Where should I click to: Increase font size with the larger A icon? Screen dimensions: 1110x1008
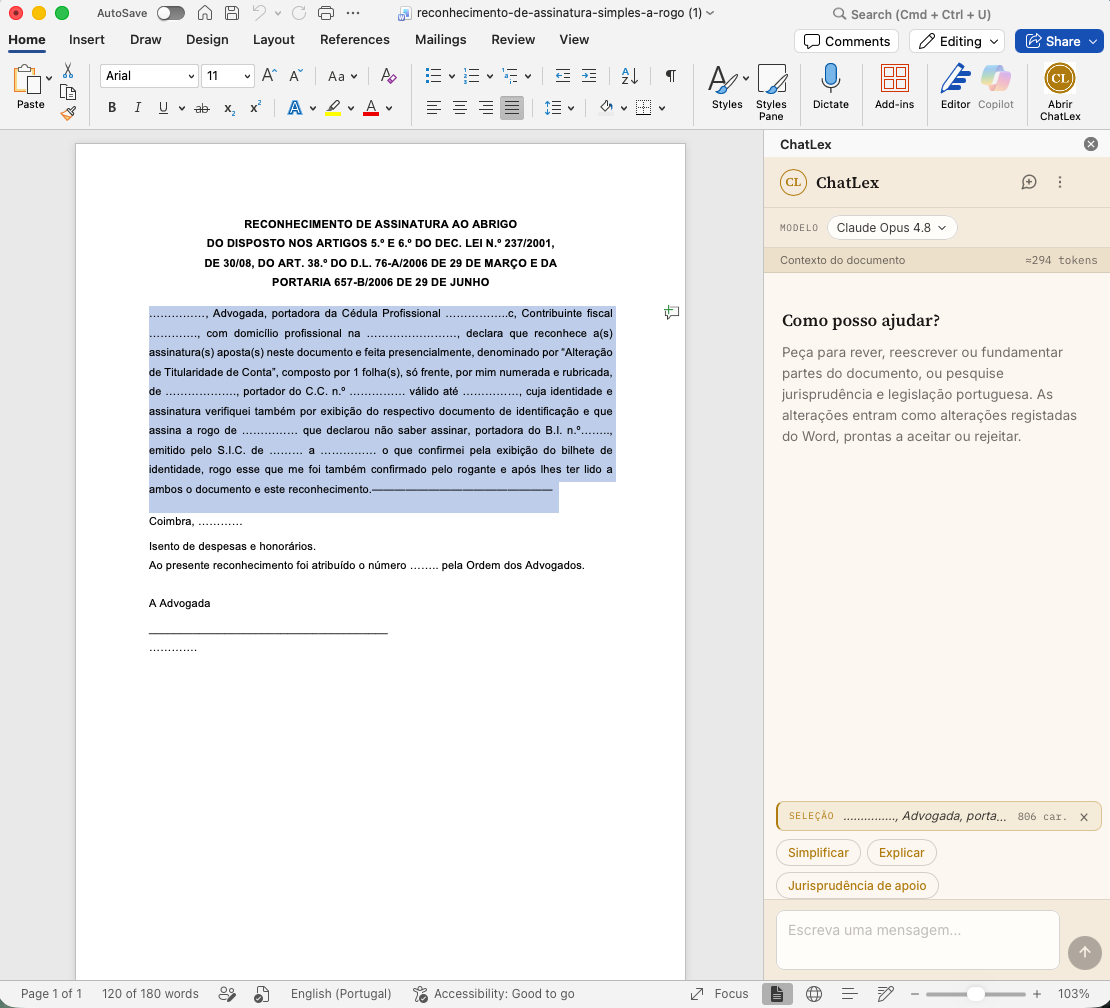click(x=269, y=75)
